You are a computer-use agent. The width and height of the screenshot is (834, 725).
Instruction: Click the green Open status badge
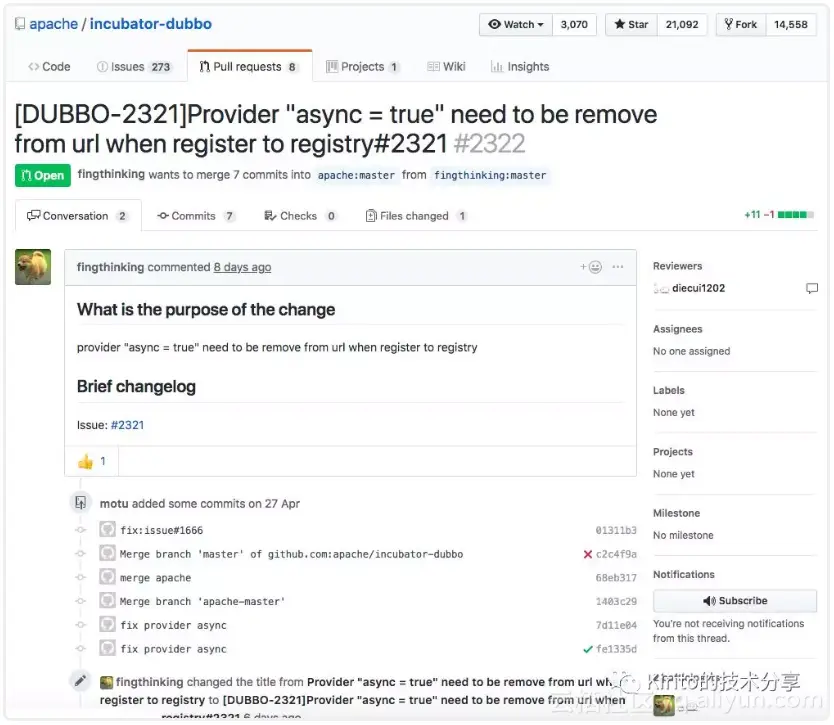43,176
